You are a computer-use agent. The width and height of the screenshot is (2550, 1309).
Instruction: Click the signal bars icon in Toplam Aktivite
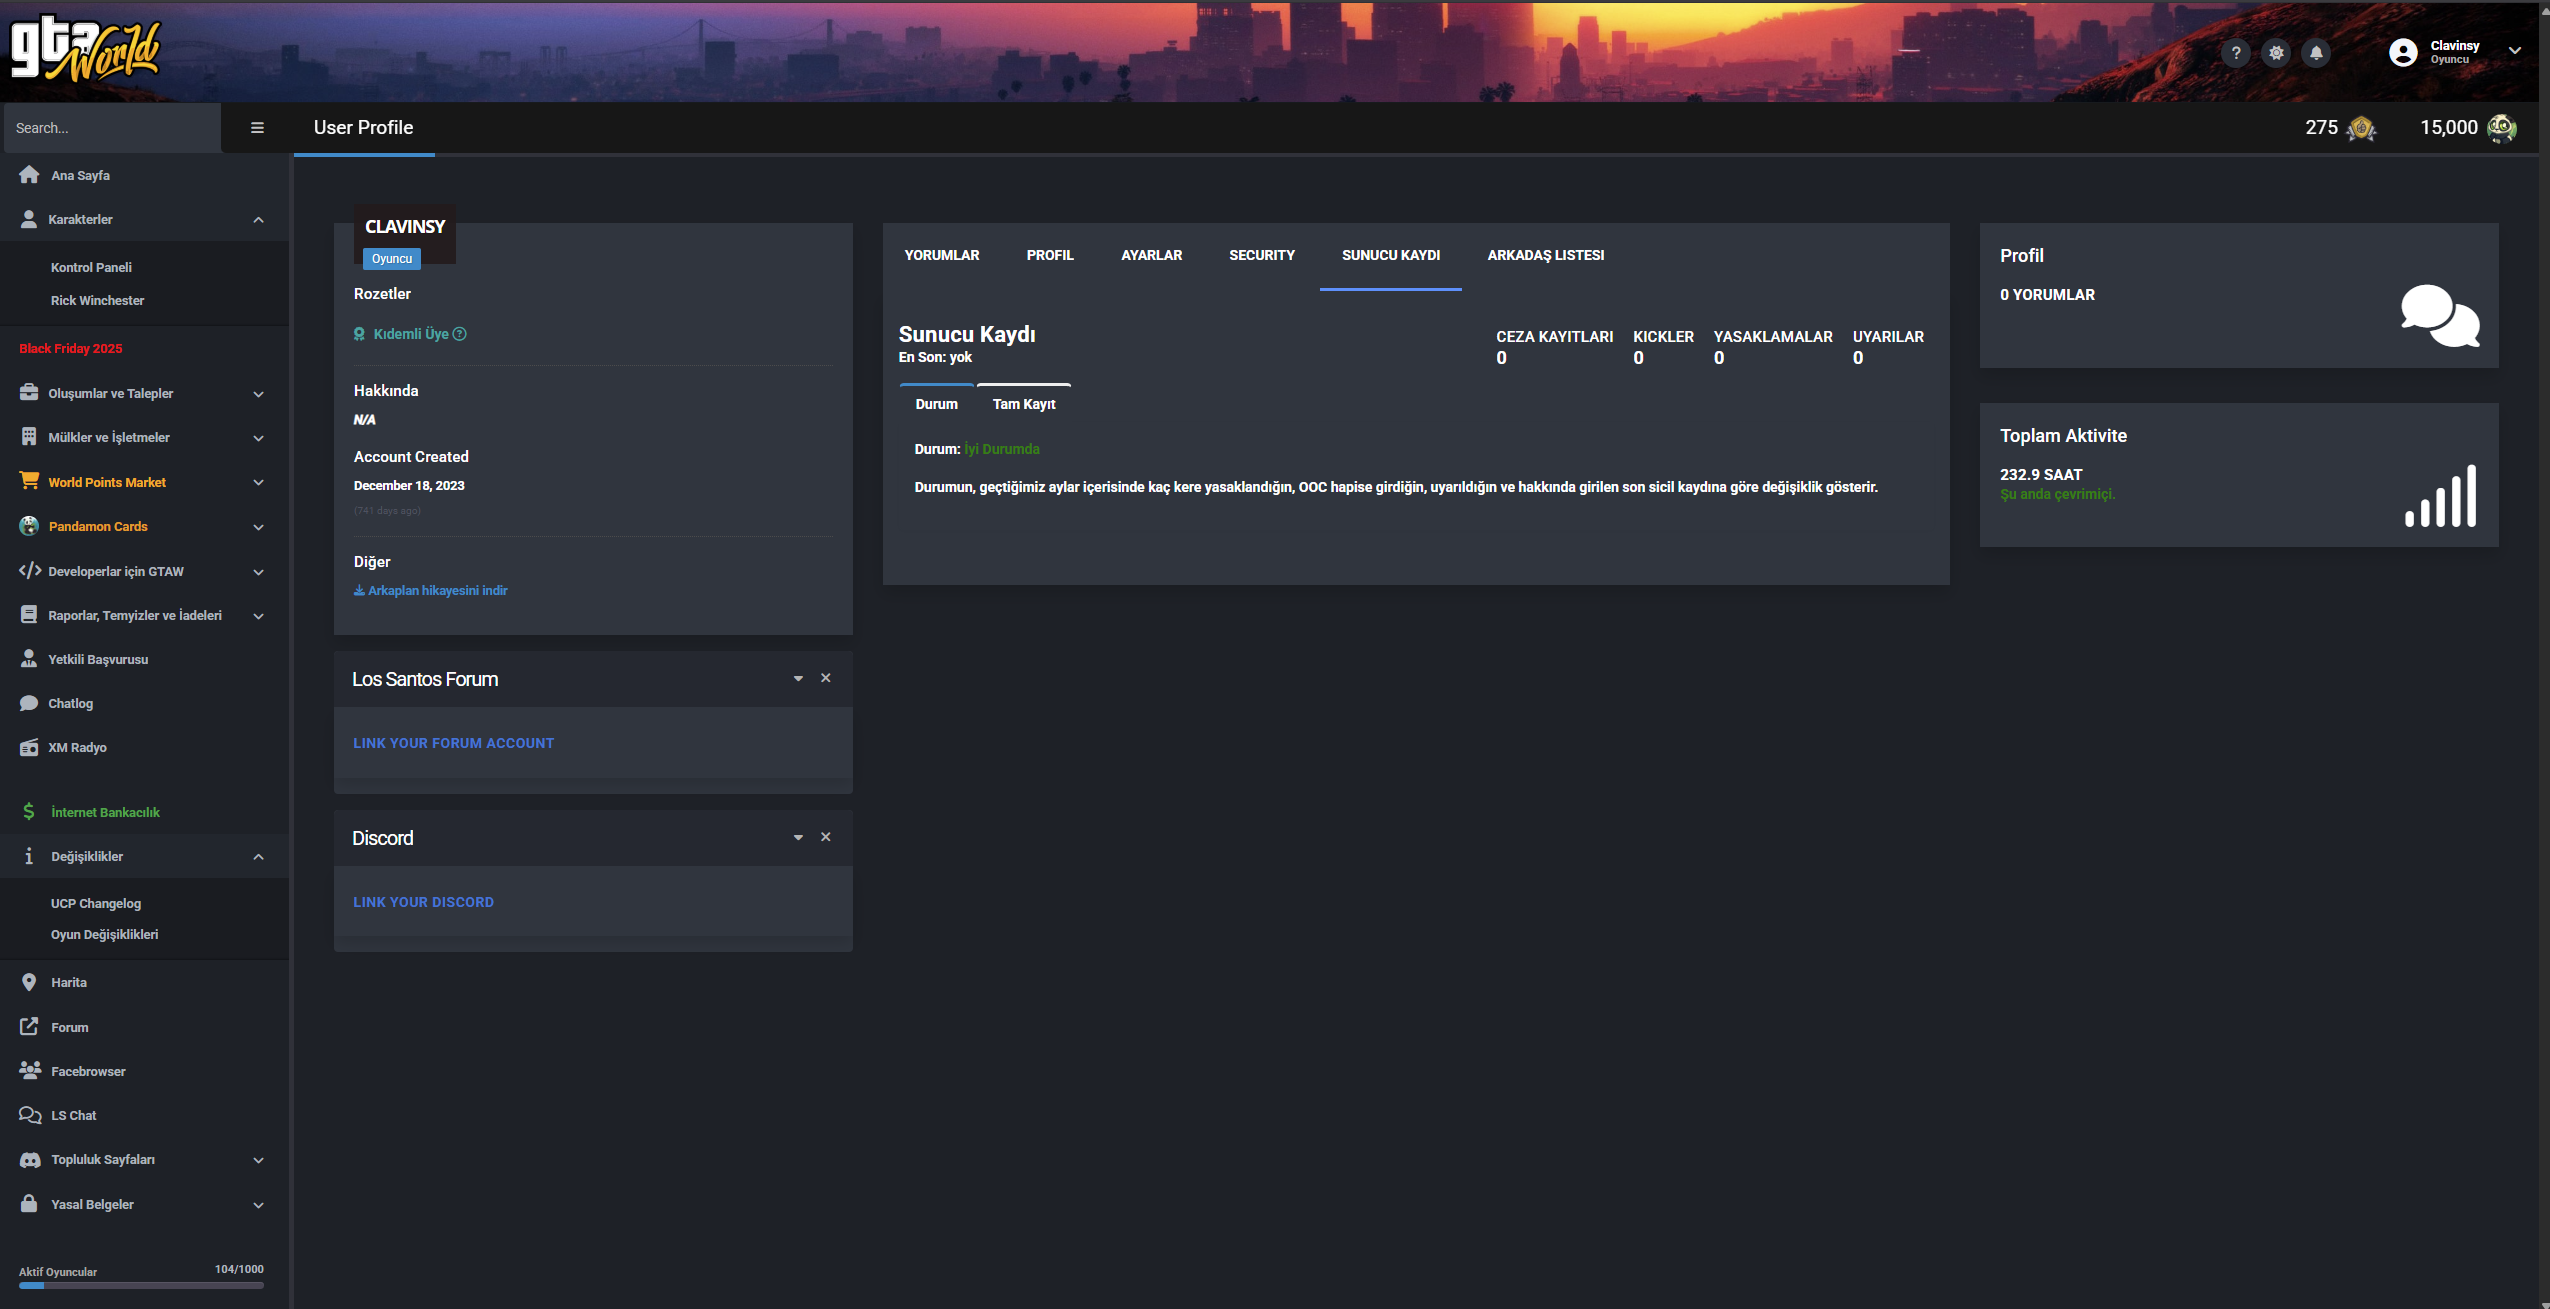click(x=2441, y=496)
